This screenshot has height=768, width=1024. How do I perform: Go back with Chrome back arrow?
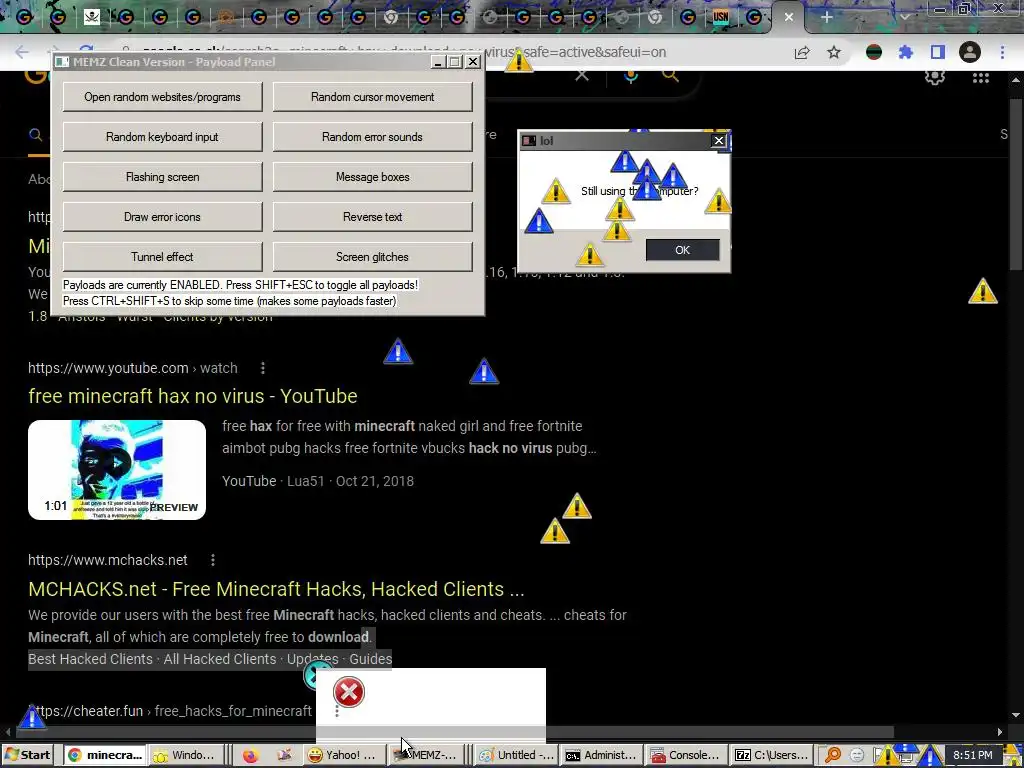coord(22,52)
